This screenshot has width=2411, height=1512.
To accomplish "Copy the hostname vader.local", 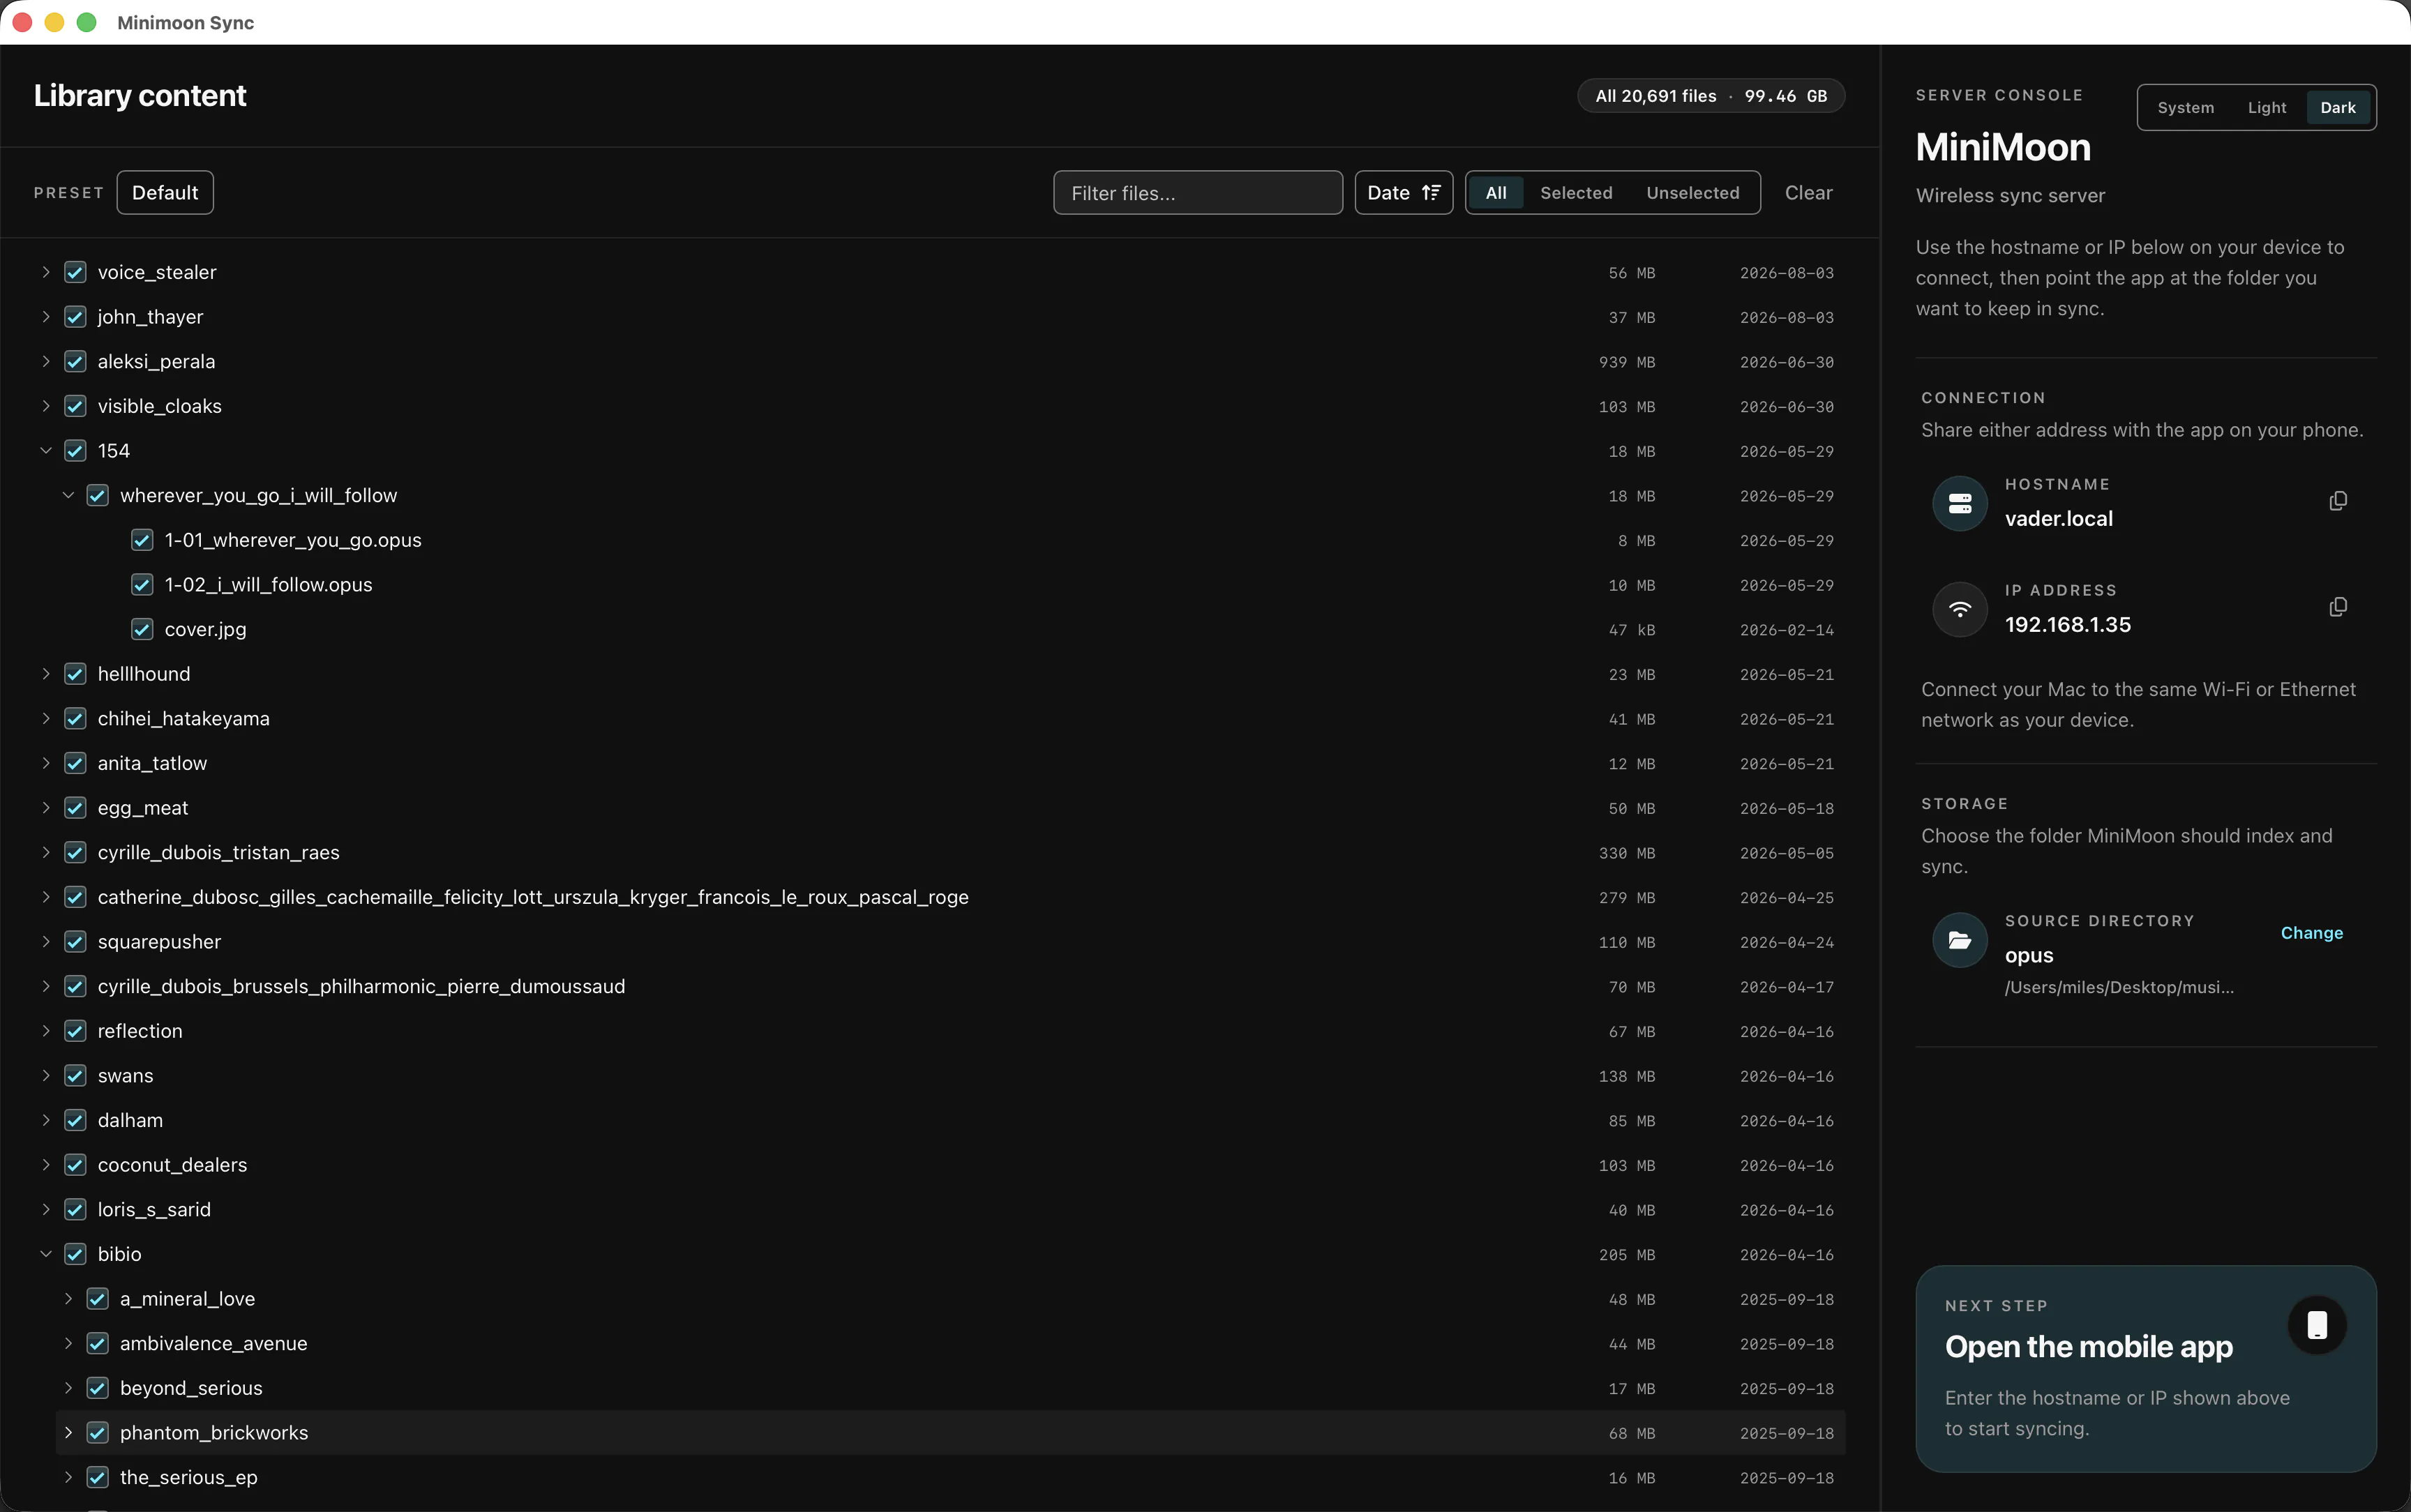I will pos(2337,501).
